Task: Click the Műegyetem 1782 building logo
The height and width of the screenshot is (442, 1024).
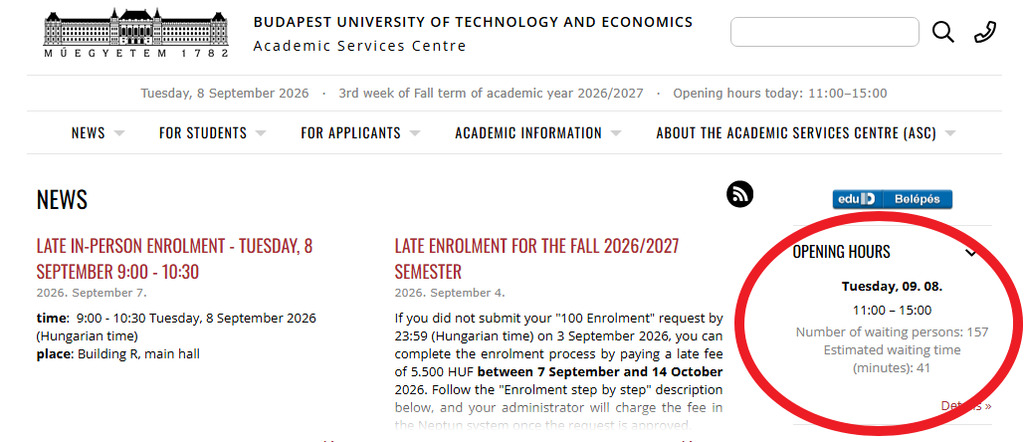Action: coord(136,33)
